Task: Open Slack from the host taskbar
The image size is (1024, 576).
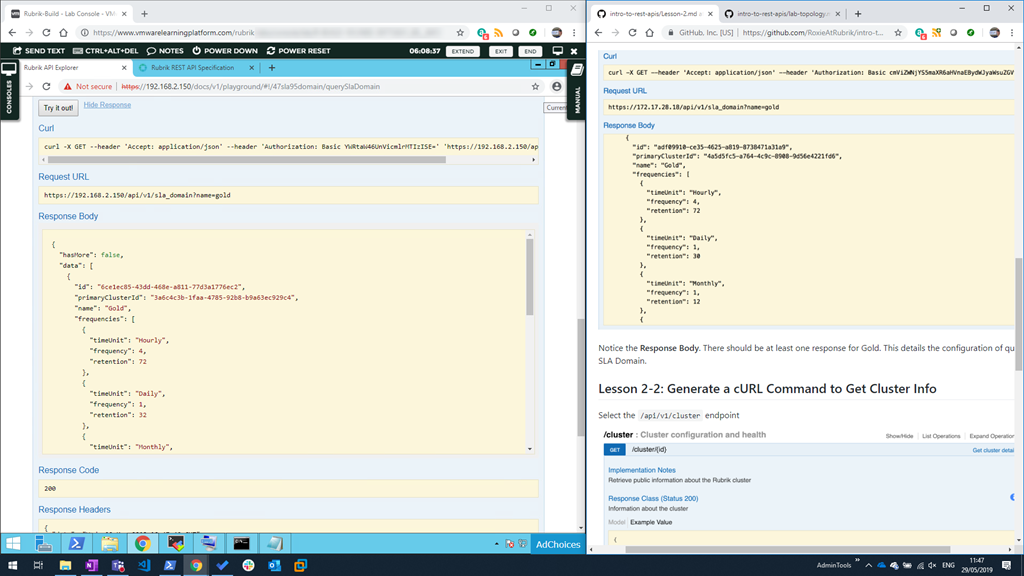Action: point(248,566)
